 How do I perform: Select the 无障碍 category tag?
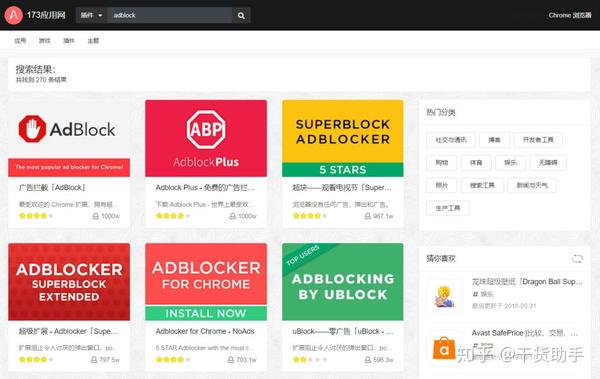coord(548,163)
